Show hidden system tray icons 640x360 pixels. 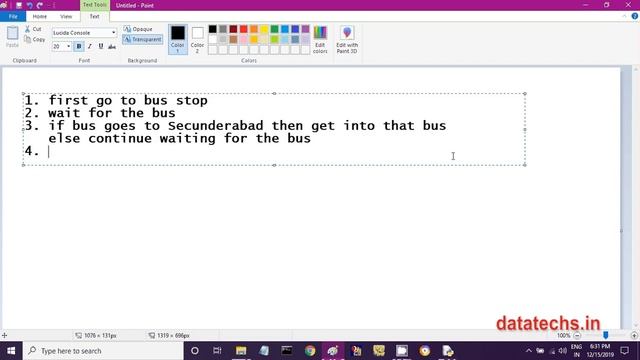[x=529, y=351]
